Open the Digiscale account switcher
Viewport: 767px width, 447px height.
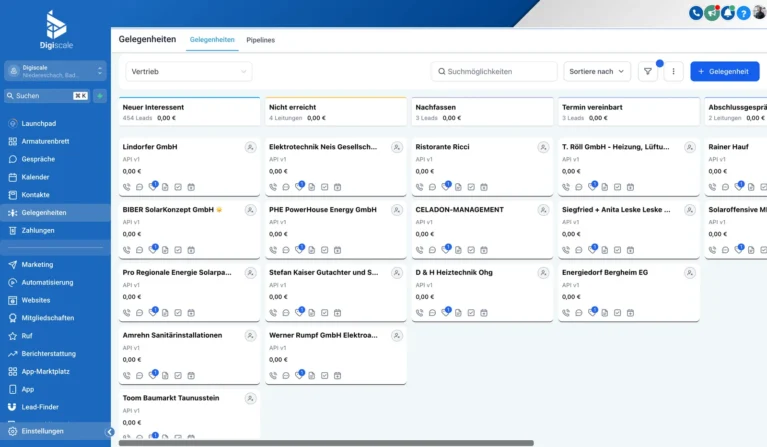pyautogui.click(x=55, y=71)
